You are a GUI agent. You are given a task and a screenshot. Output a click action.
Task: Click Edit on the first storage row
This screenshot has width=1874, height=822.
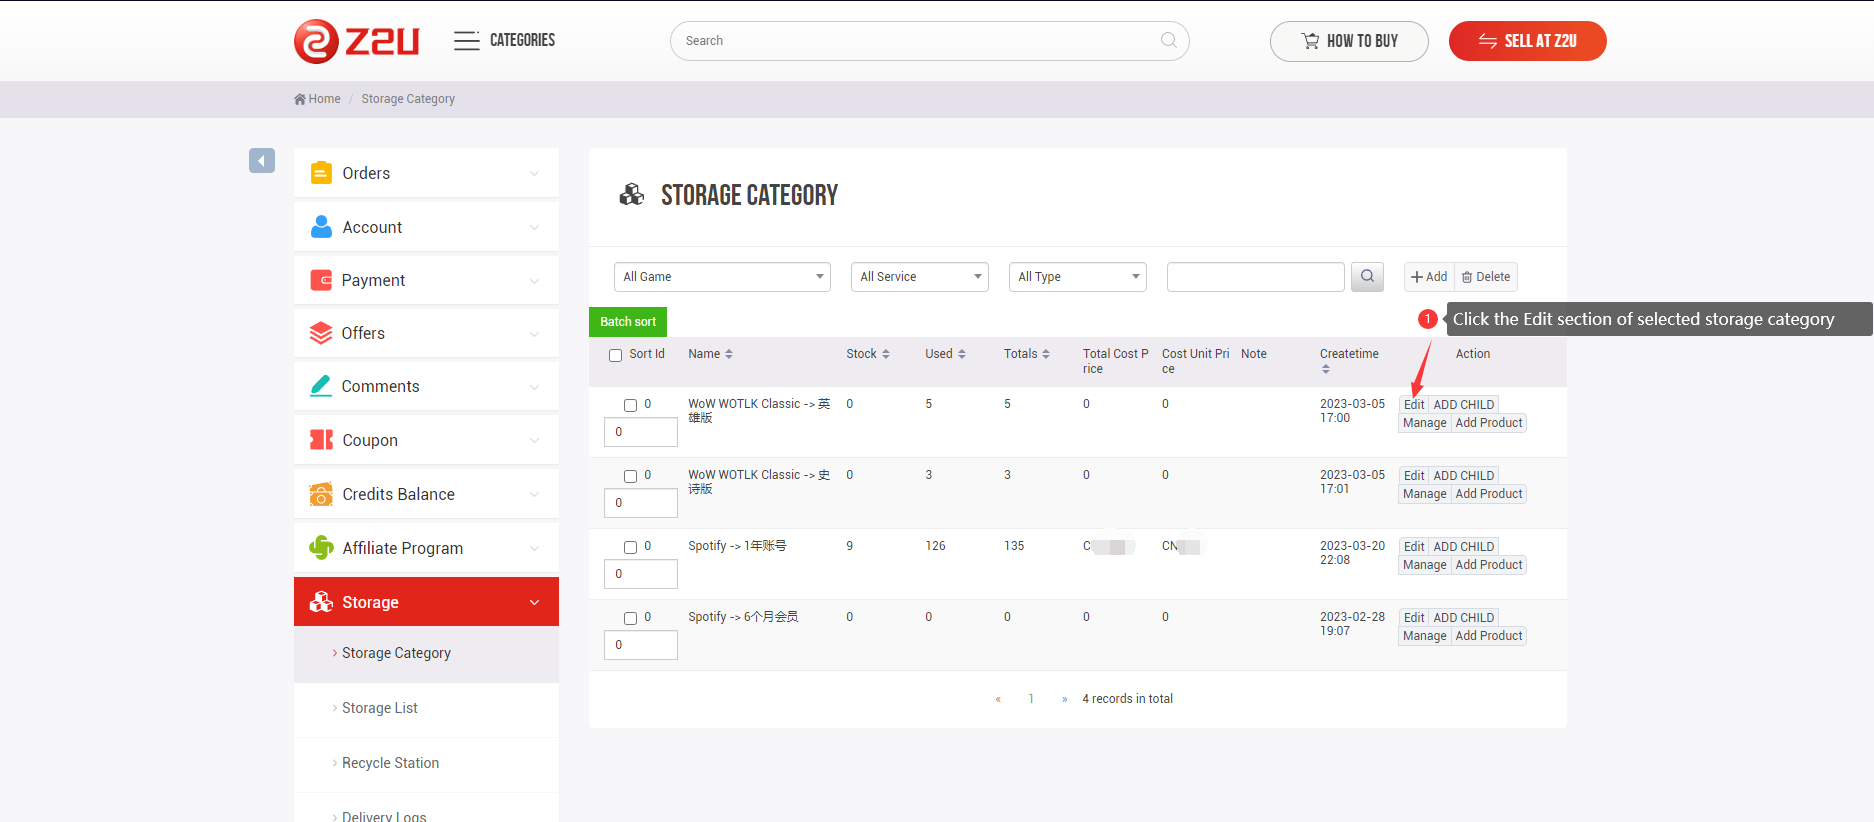pos(1413,405)
